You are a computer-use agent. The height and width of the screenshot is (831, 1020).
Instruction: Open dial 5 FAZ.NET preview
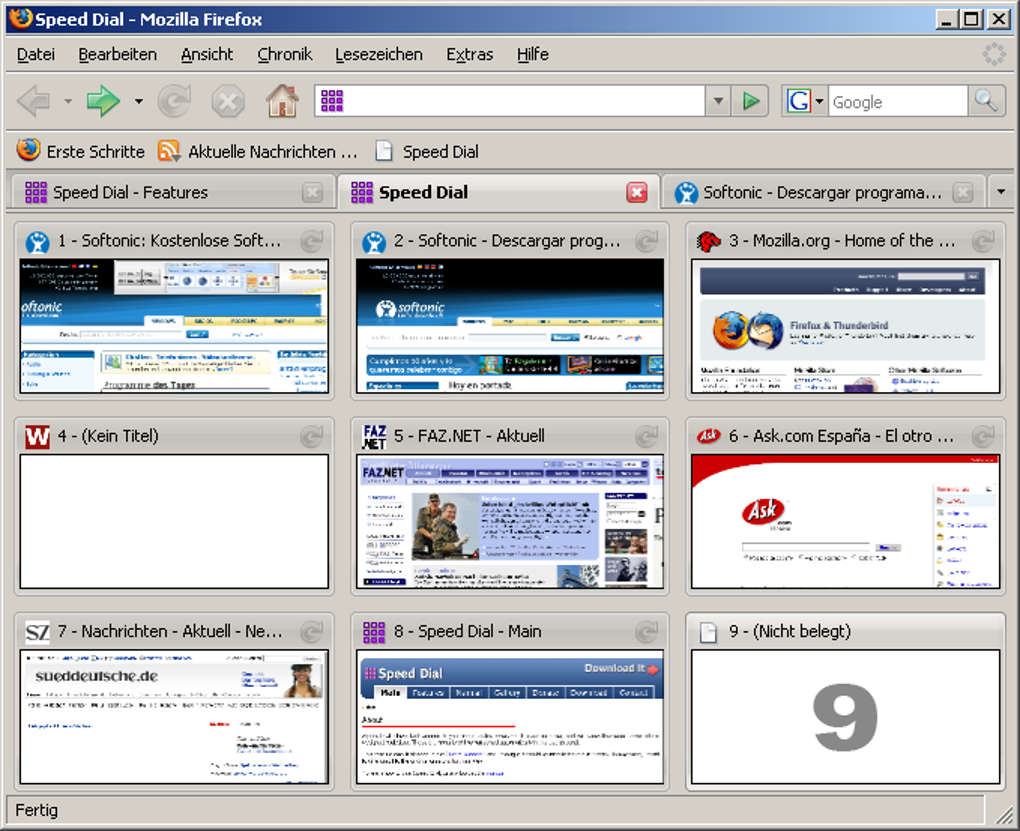click(x=510, y=521)
